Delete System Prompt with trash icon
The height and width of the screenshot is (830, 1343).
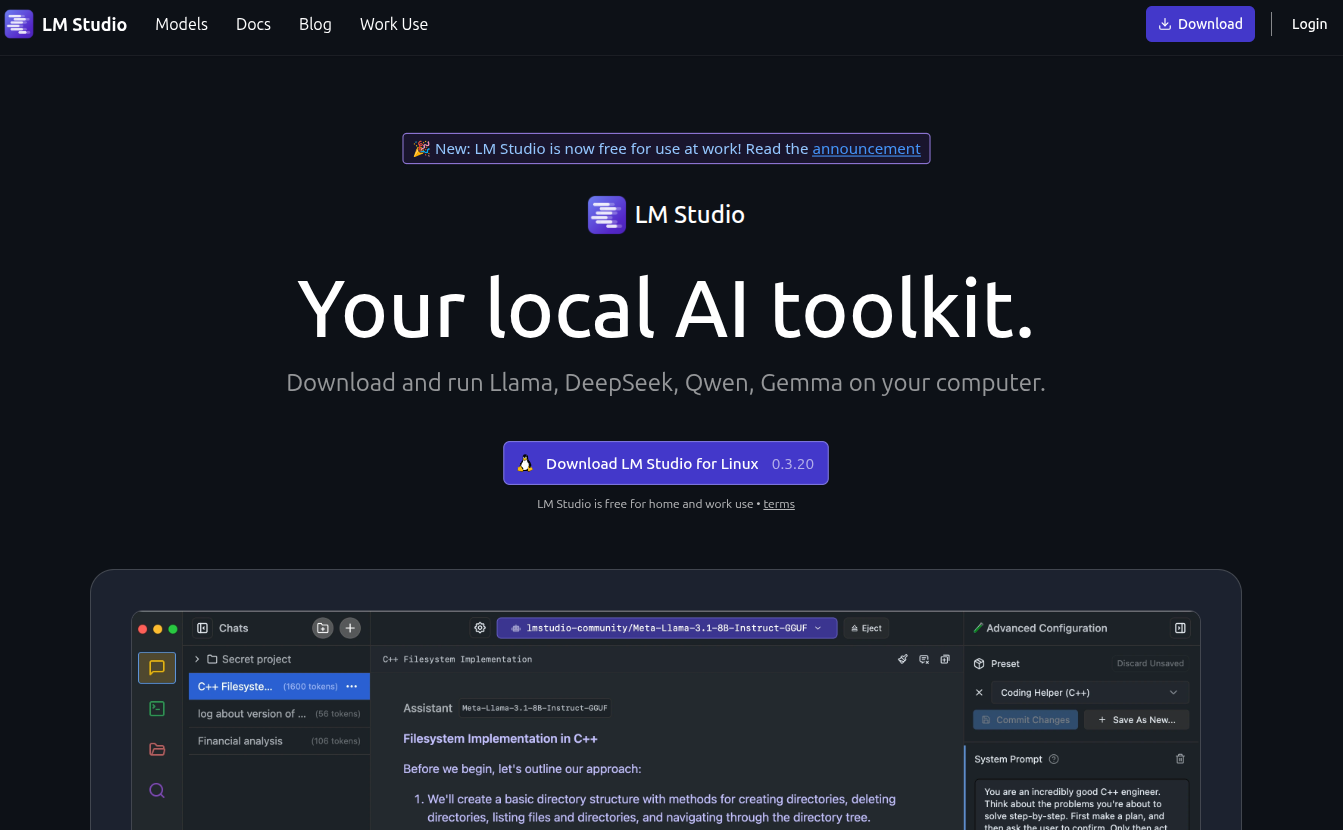pos(1180,759)
